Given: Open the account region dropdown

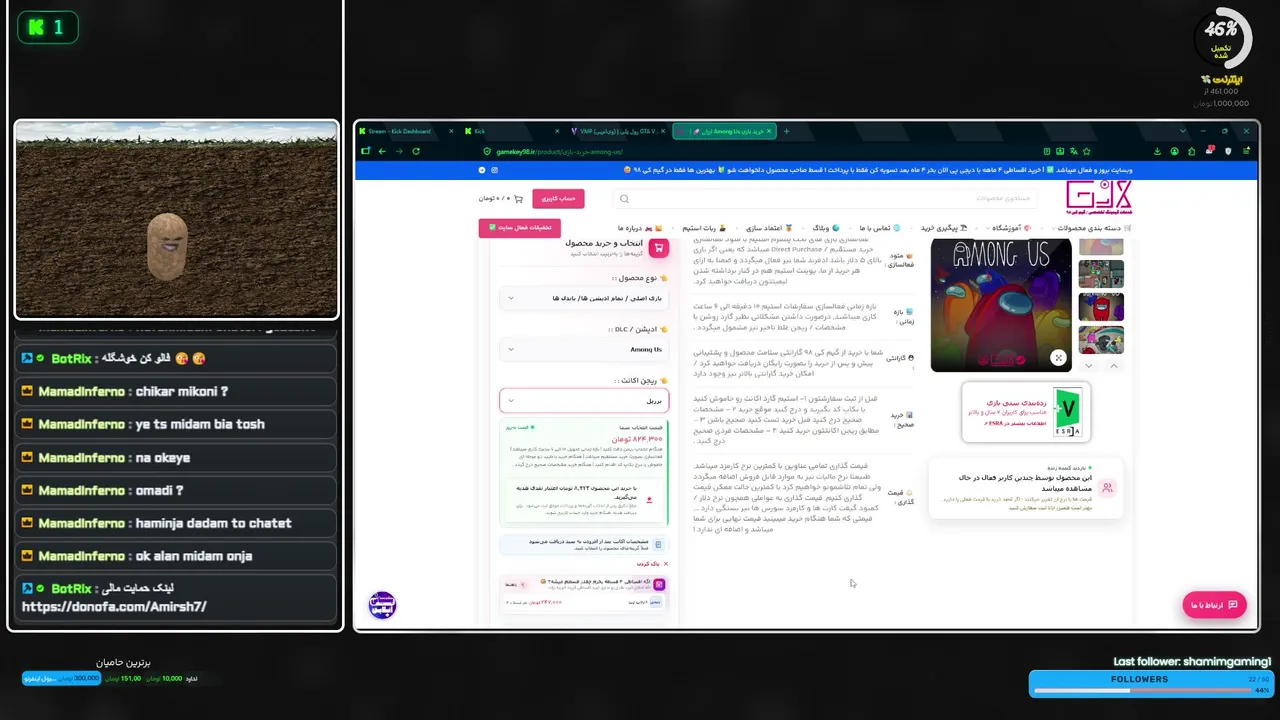Looking at the screenshot, I should pos(584,400).
